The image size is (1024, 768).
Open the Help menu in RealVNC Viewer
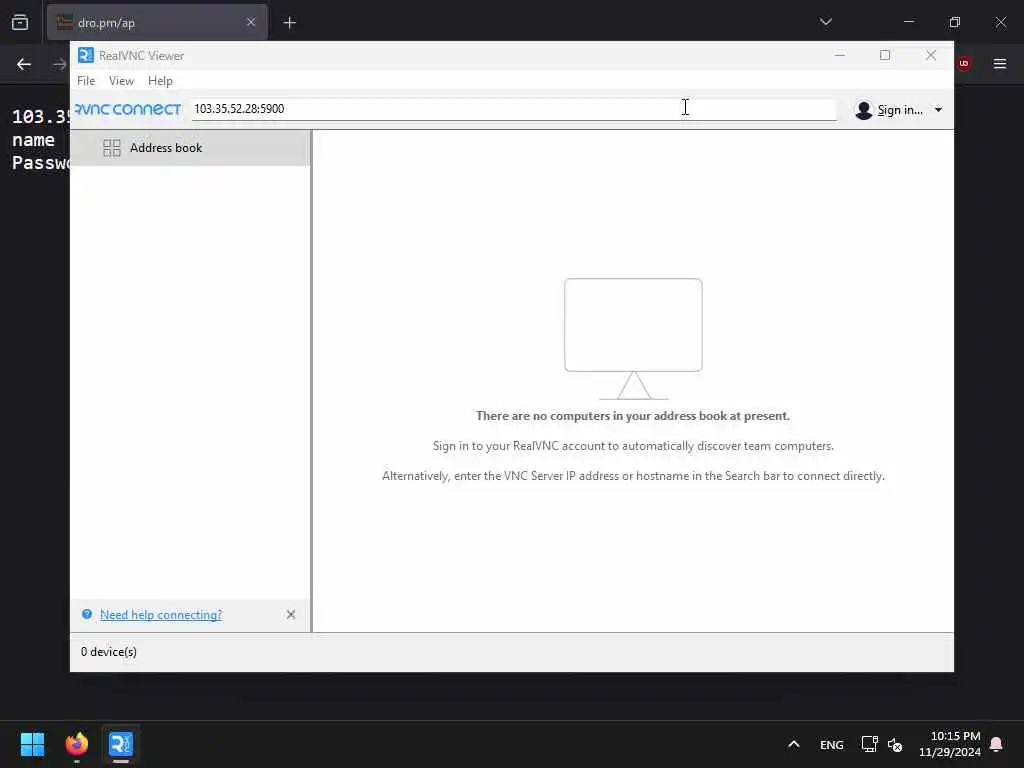pos(160,81)
